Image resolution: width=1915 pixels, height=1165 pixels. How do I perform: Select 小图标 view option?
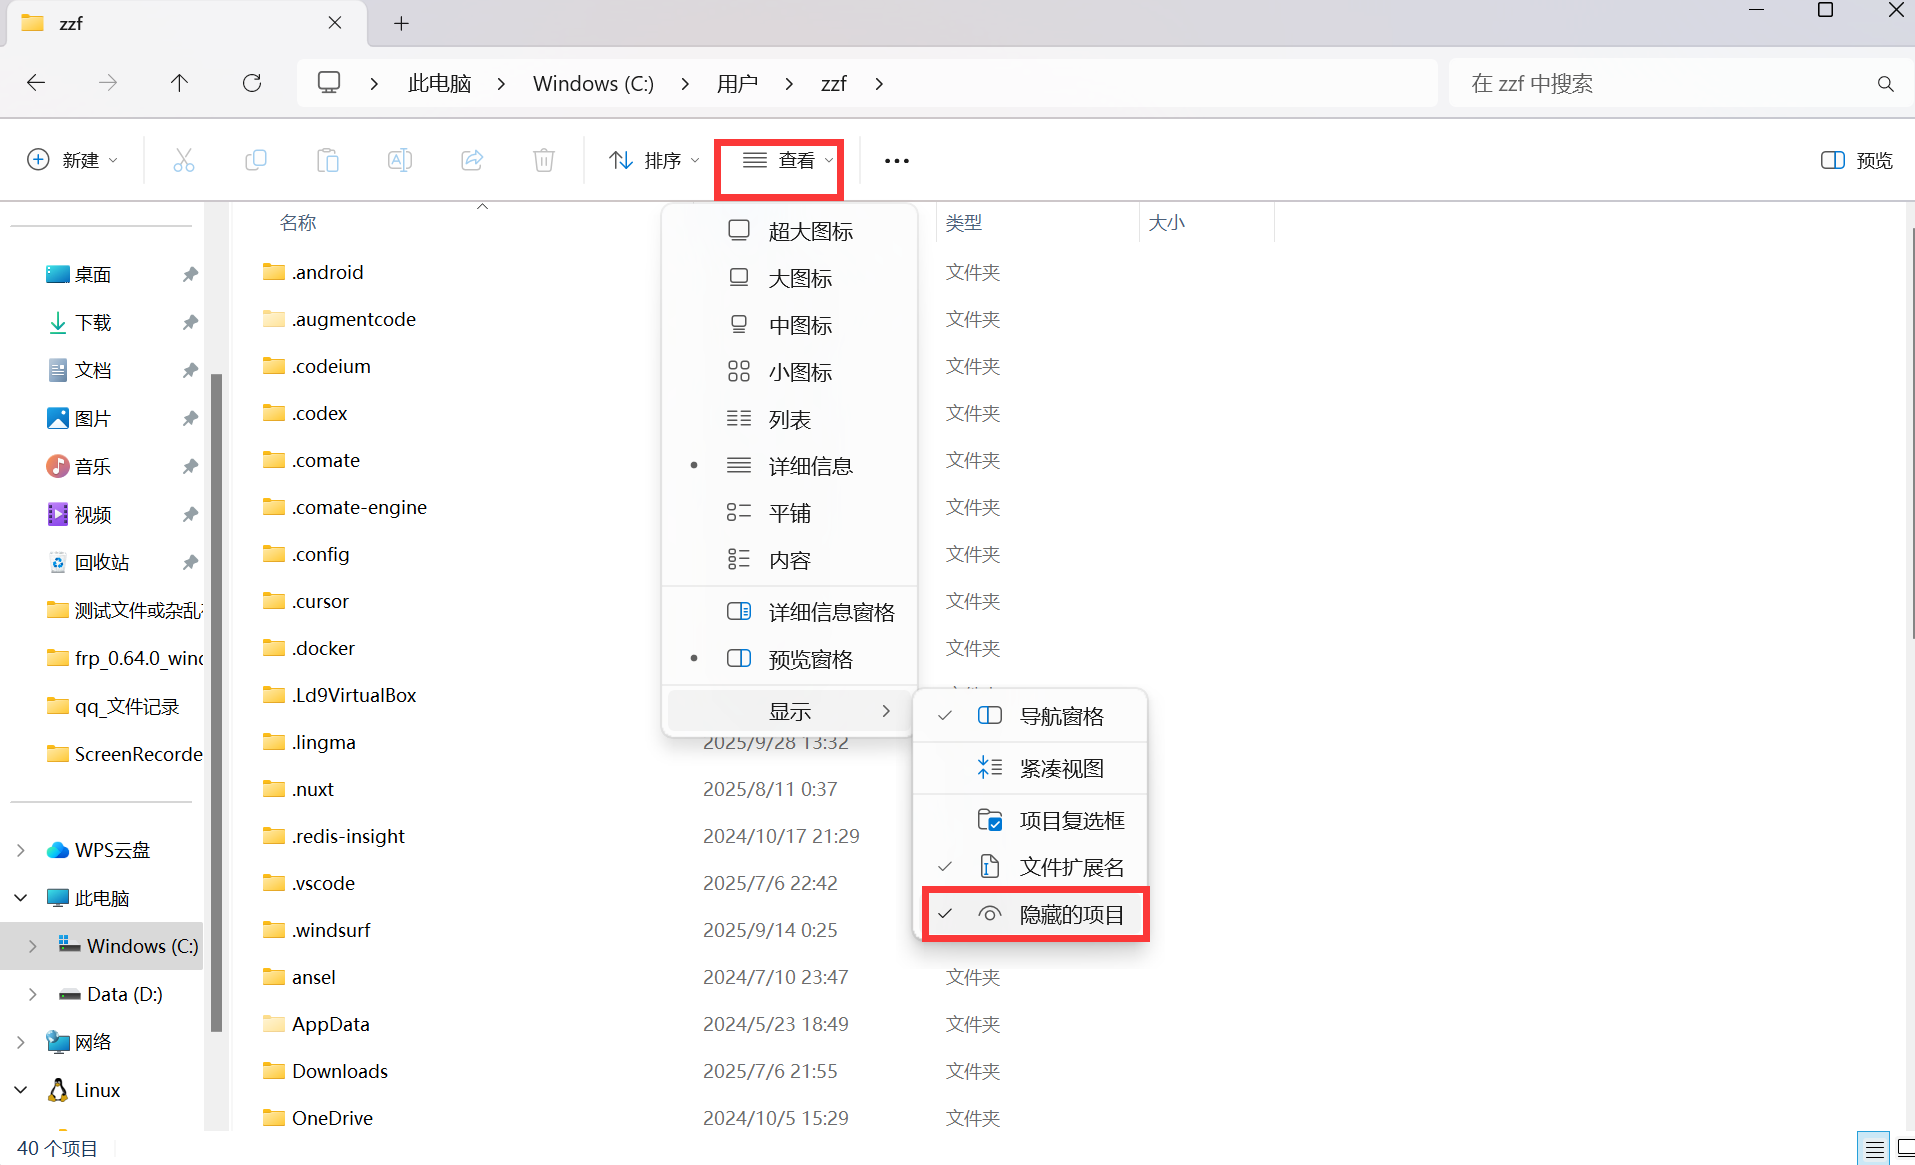tap(790, 372)
